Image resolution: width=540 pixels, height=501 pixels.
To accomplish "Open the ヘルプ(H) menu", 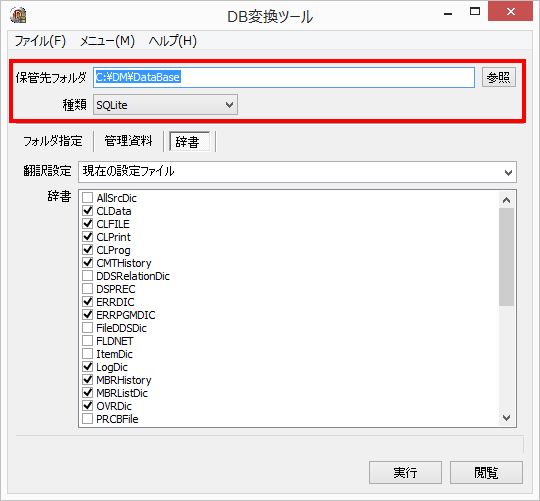I will [x=173, y=41].
